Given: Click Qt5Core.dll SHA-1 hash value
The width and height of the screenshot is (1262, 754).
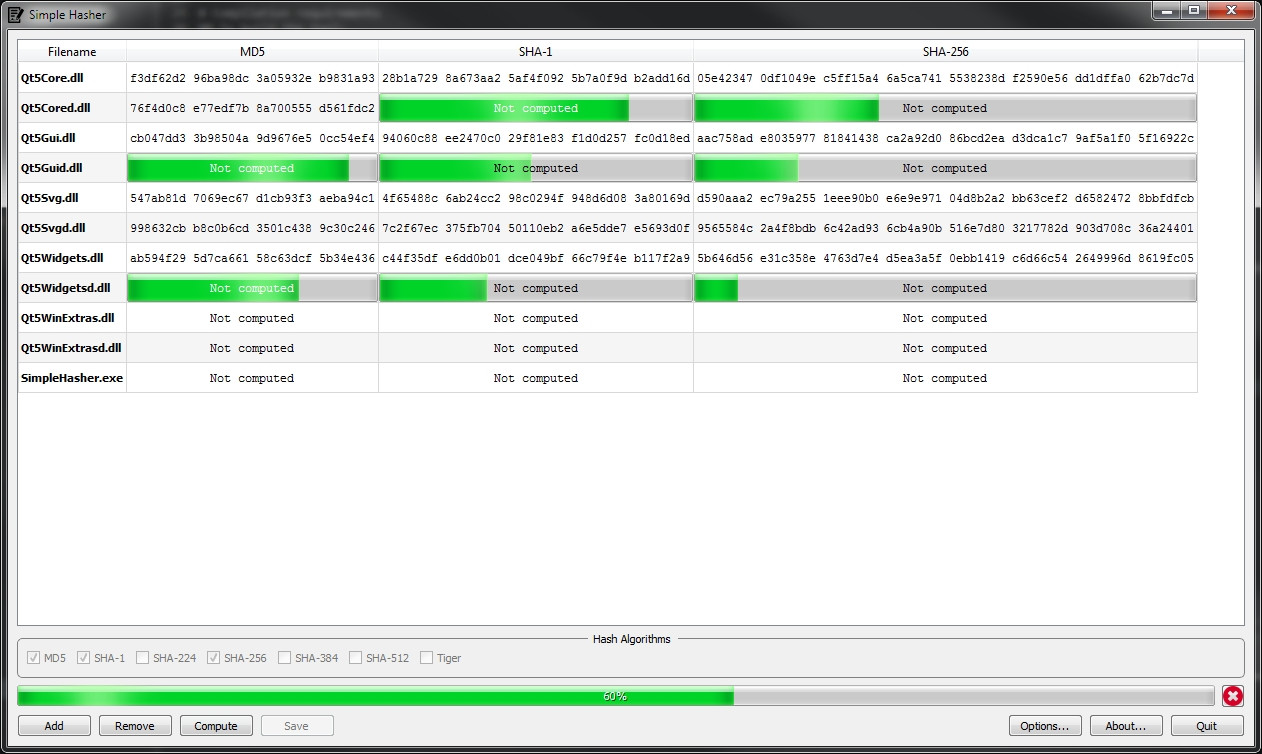Looking at the screenshot, I should click(x=536, y=78).
